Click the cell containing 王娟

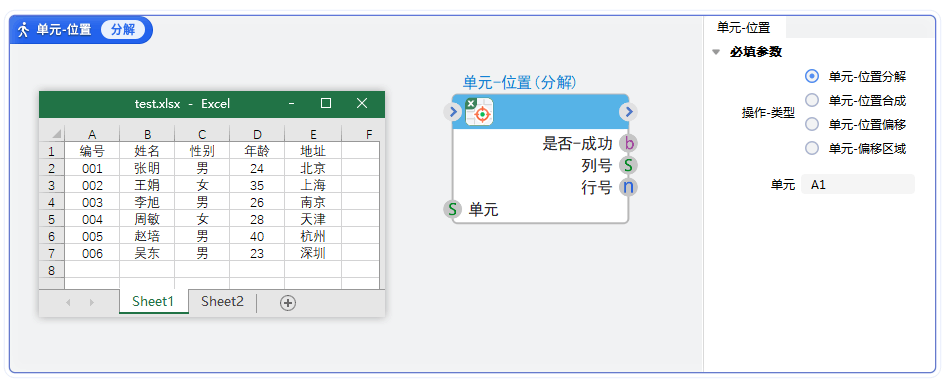click(147, 185)
